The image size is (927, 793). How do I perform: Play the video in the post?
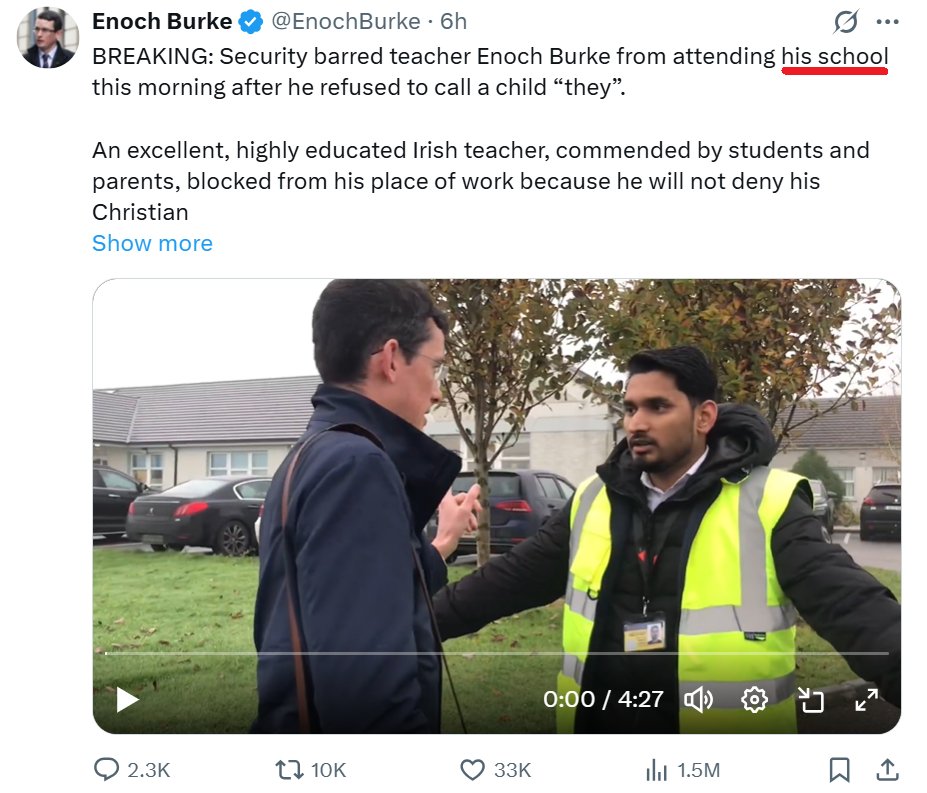click(128, 699)
